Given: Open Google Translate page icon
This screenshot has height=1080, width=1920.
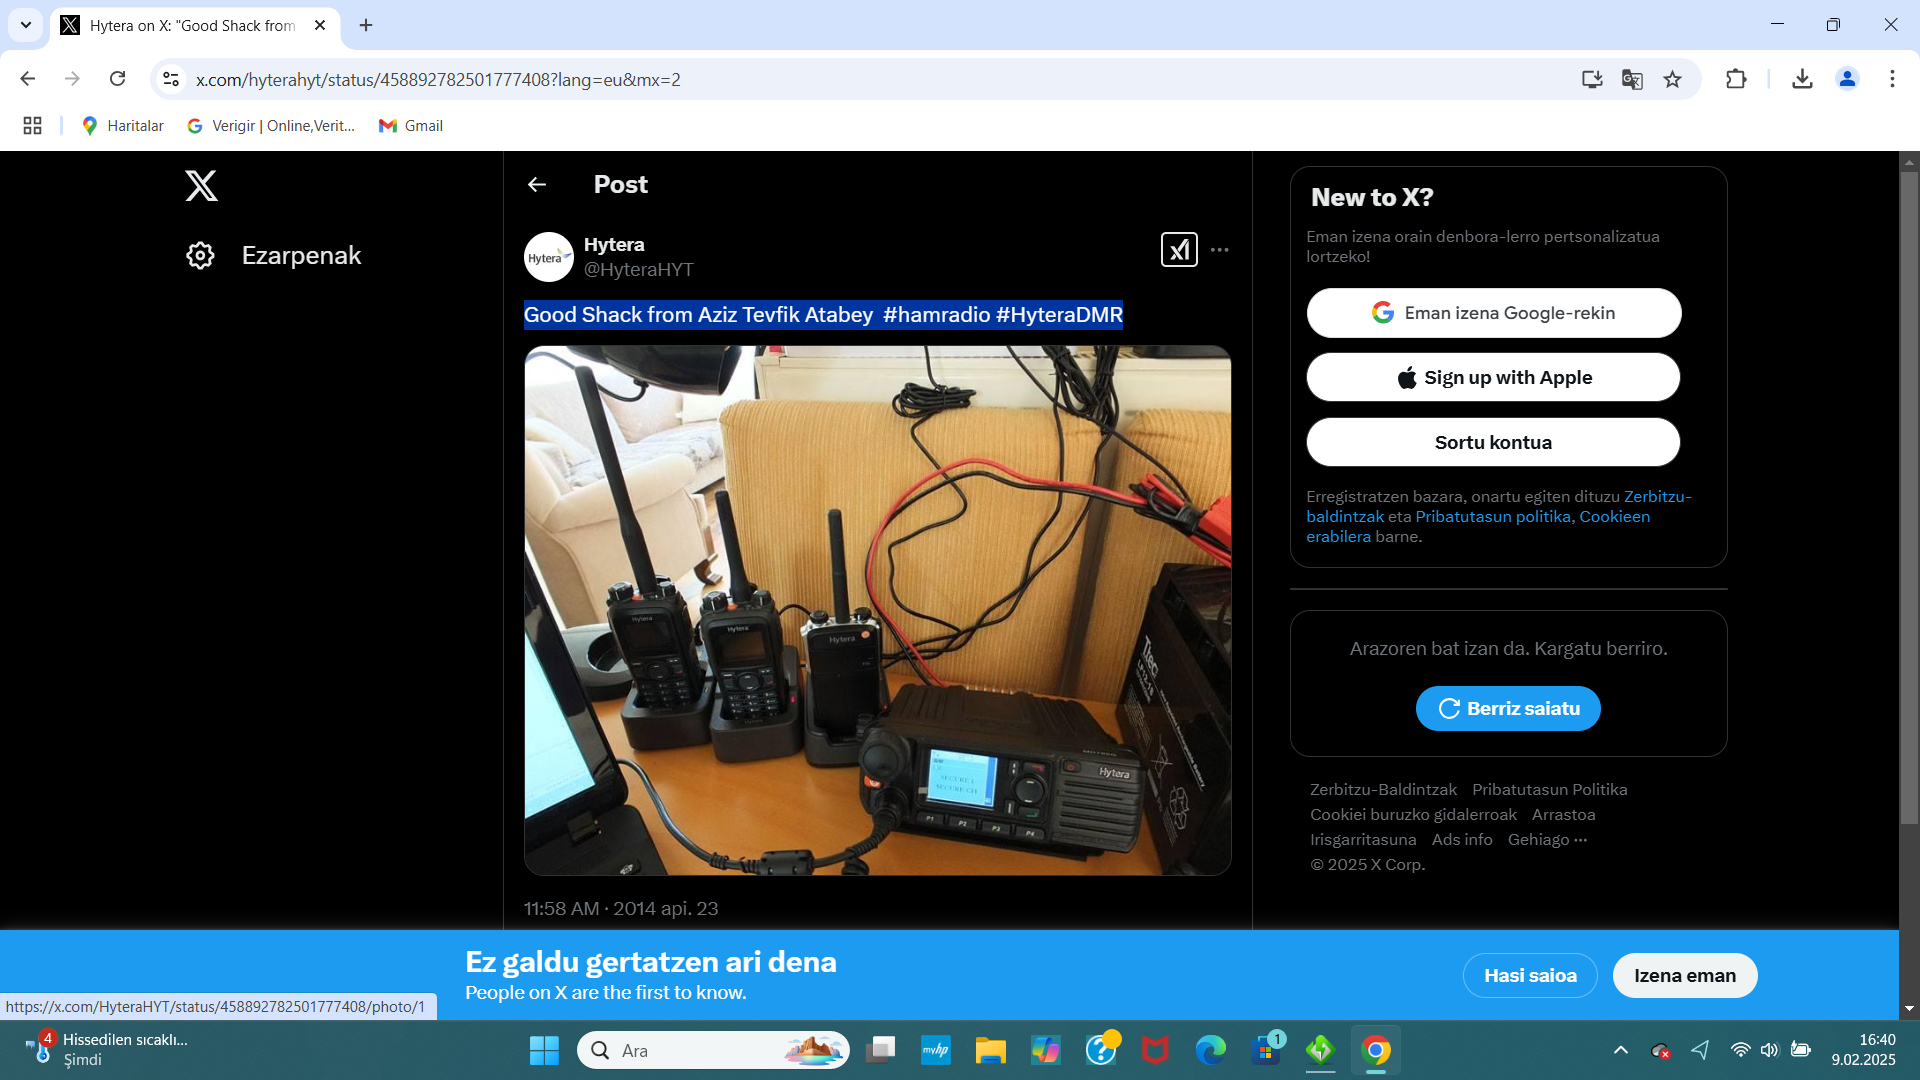Looking at the screenshot, I should [1632, 79].
